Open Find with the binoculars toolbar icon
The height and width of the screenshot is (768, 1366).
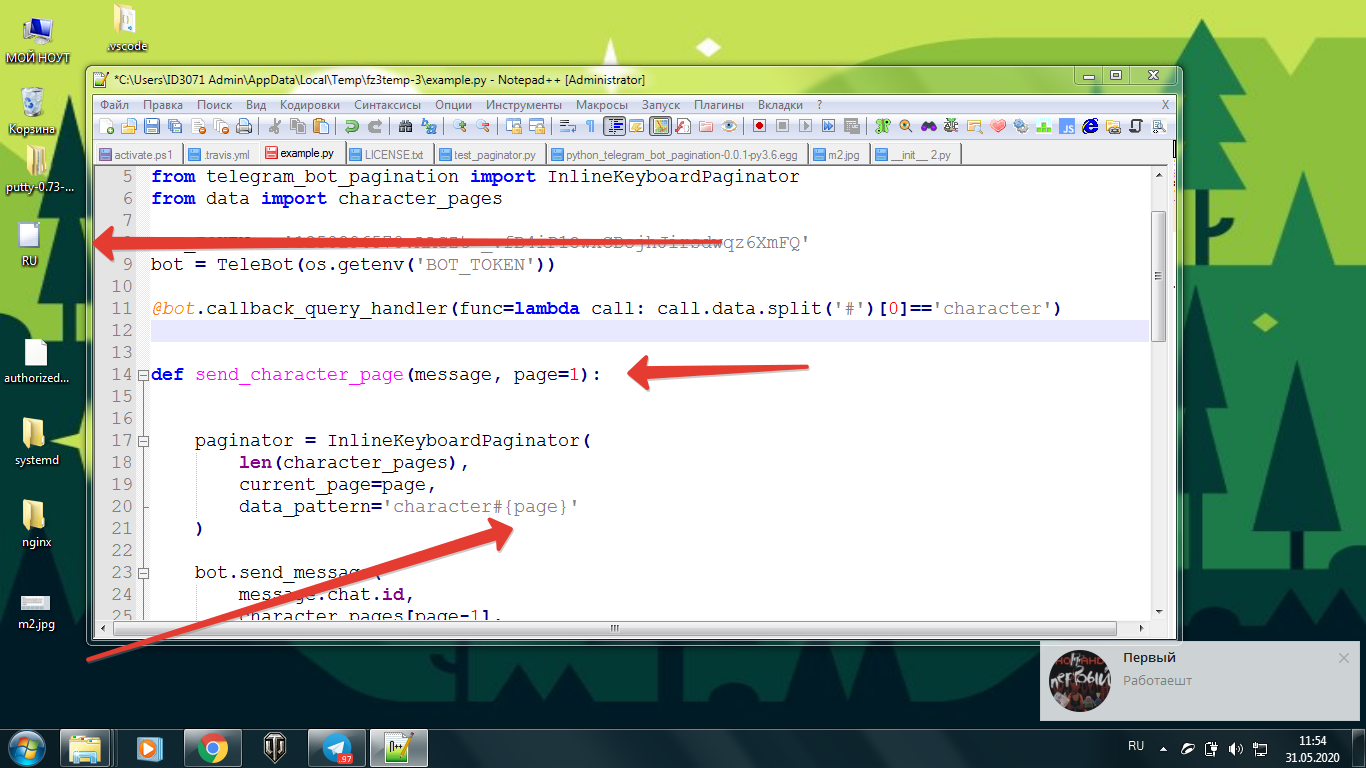pyautogui.click(x=405, y=127)
